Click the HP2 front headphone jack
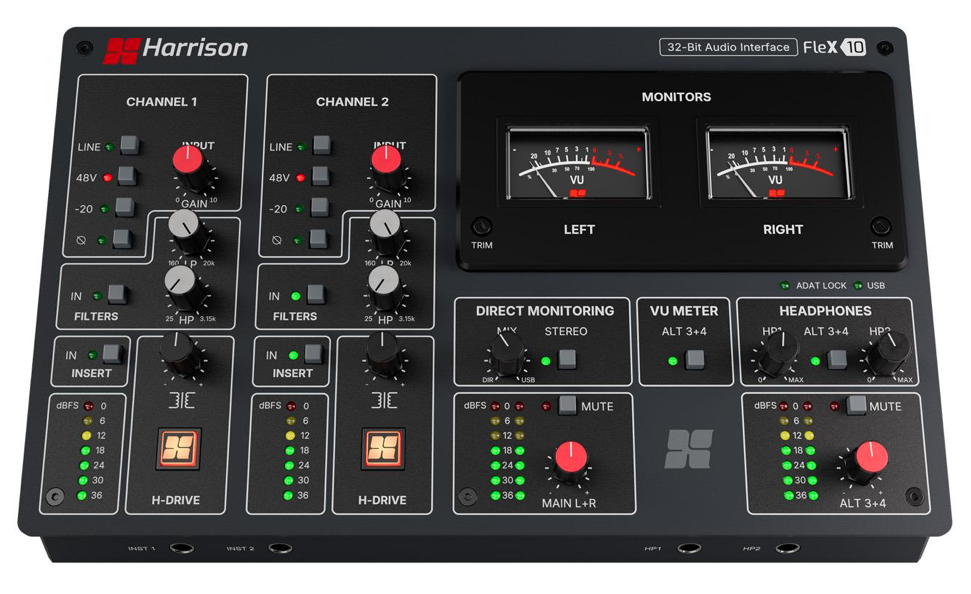Image resolution: width=971 pixels, height=594 pixels. click(x=788, y=548)
